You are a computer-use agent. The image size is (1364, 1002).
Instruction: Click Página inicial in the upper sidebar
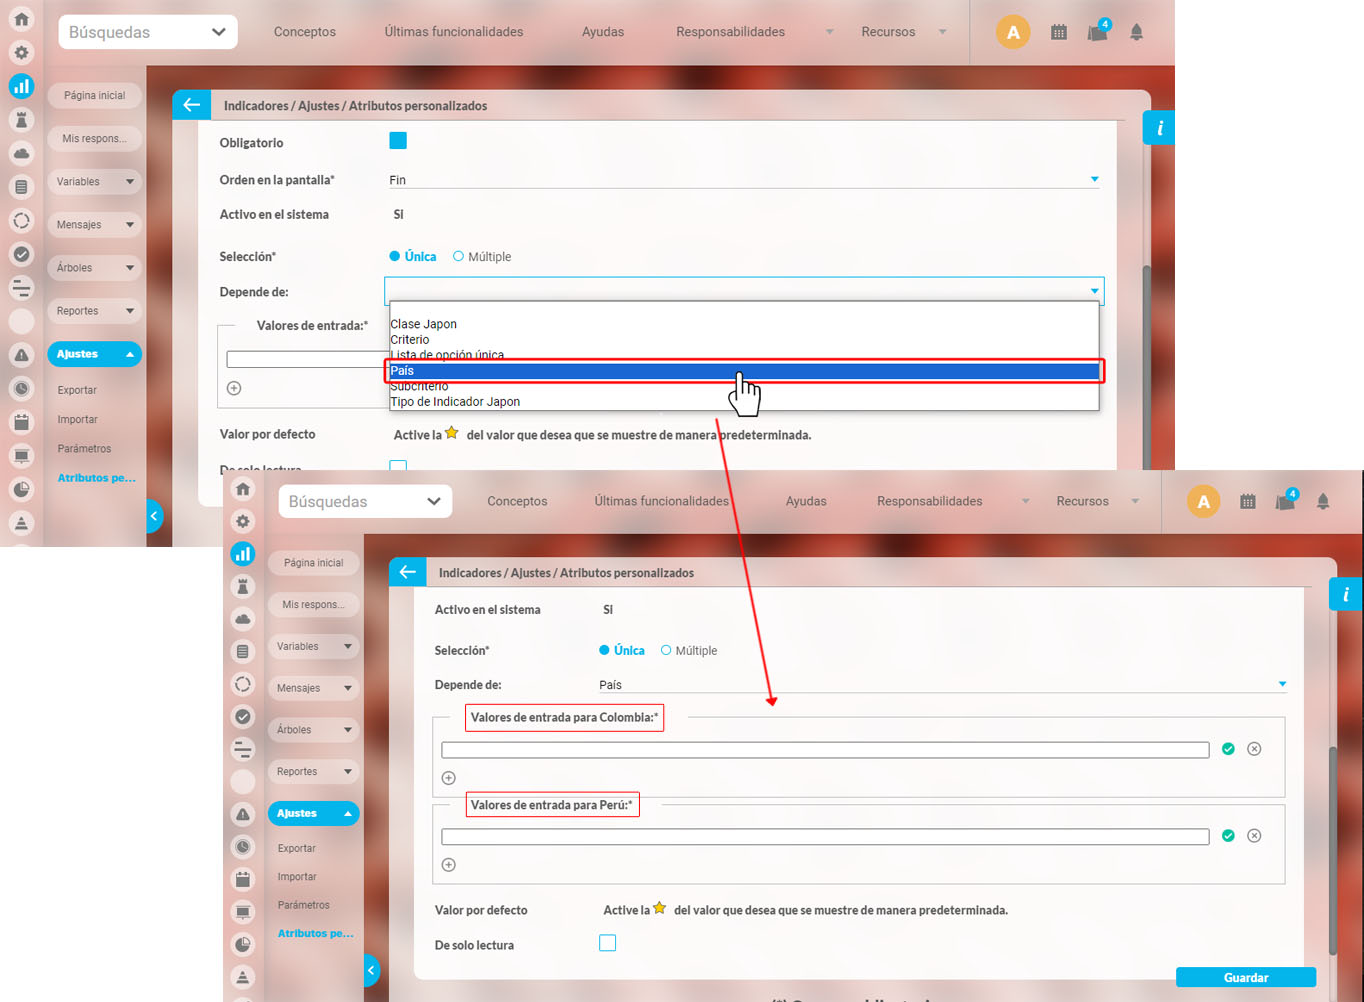[x=95, y=96]
